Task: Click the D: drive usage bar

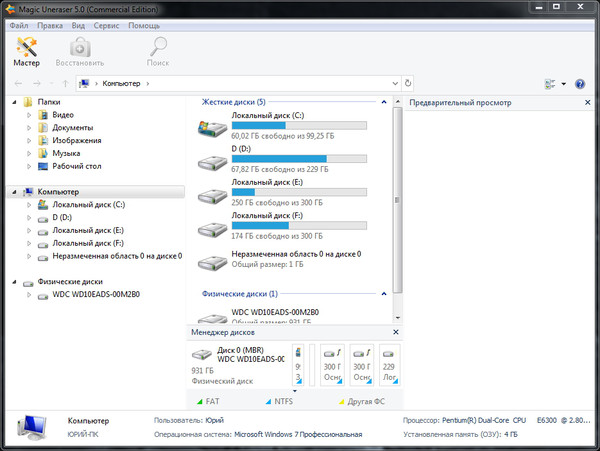Action: [x=299, y=159]
